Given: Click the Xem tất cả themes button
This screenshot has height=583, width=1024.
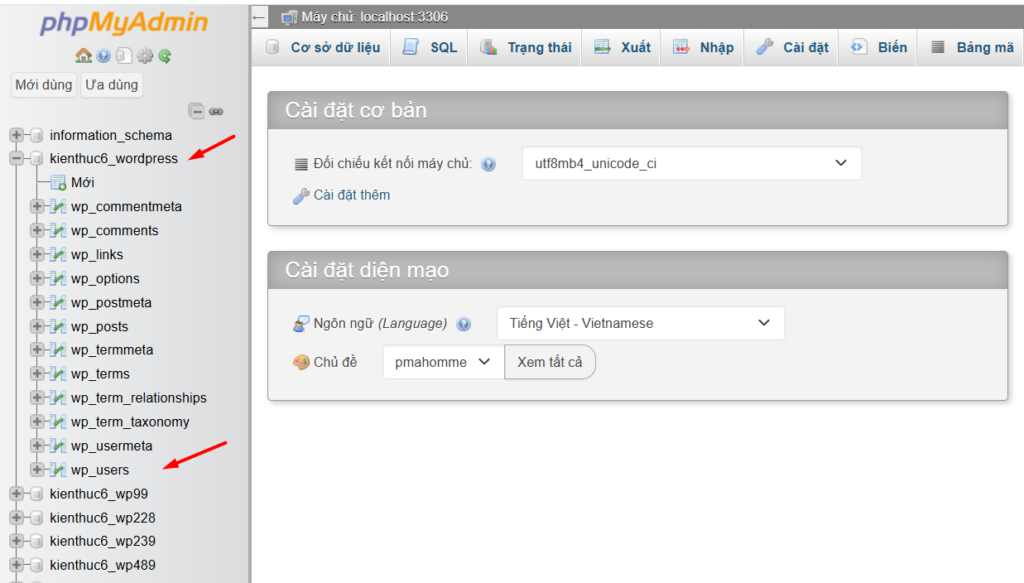Looking at the screenshot, I should 550,362.
